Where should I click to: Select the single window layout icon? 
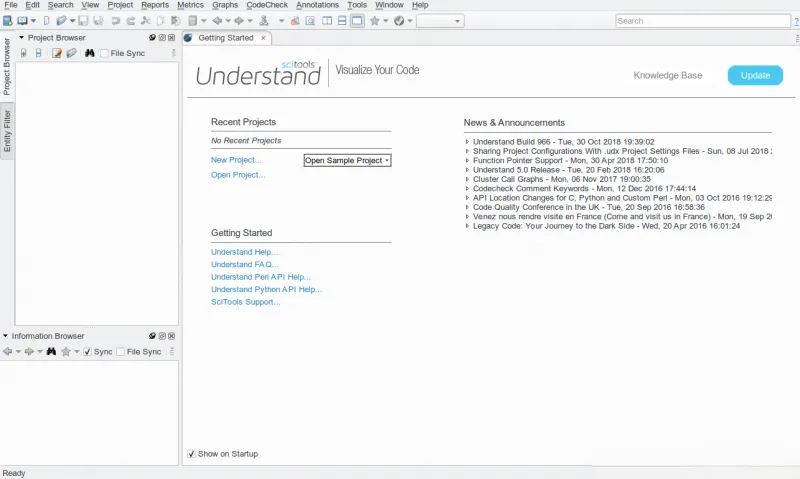[x=357, y=21]
